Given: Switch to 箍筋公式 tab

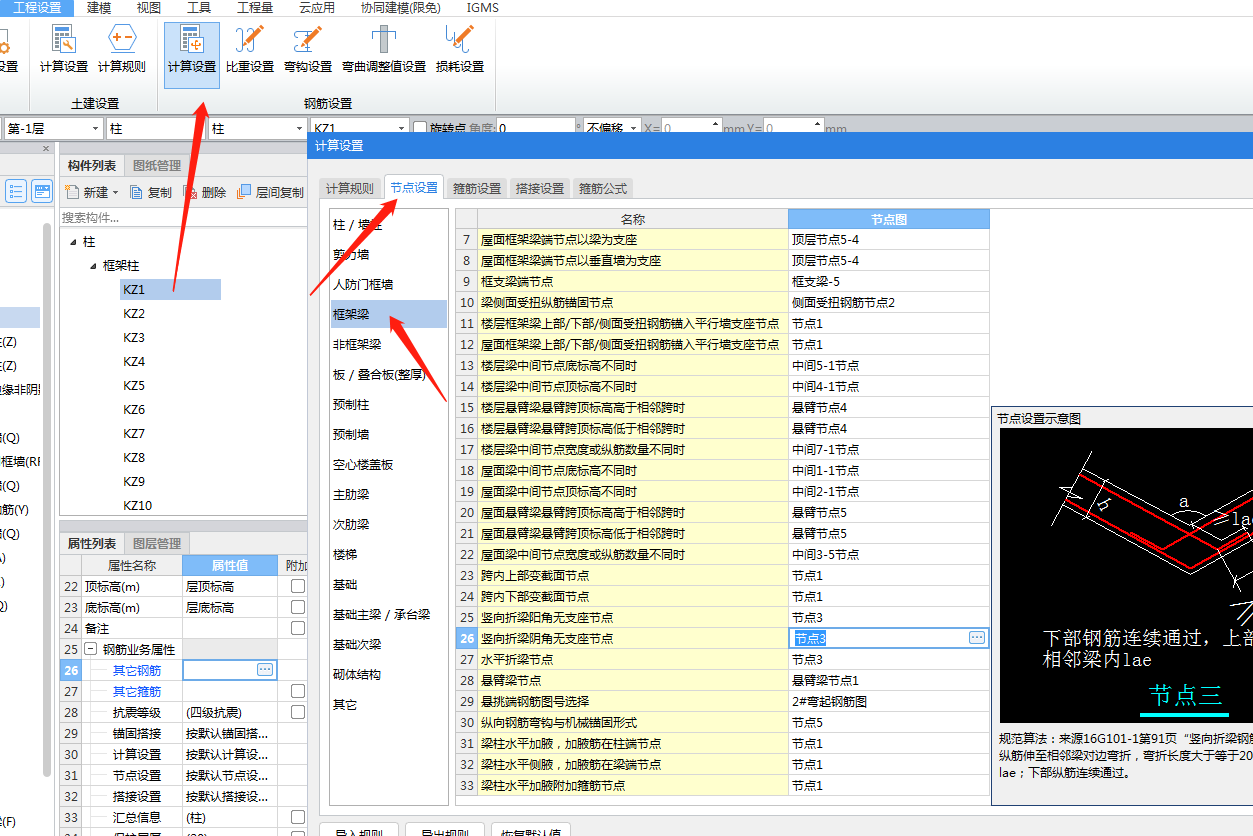Looking at the screenshot, I should pos(603,188).
